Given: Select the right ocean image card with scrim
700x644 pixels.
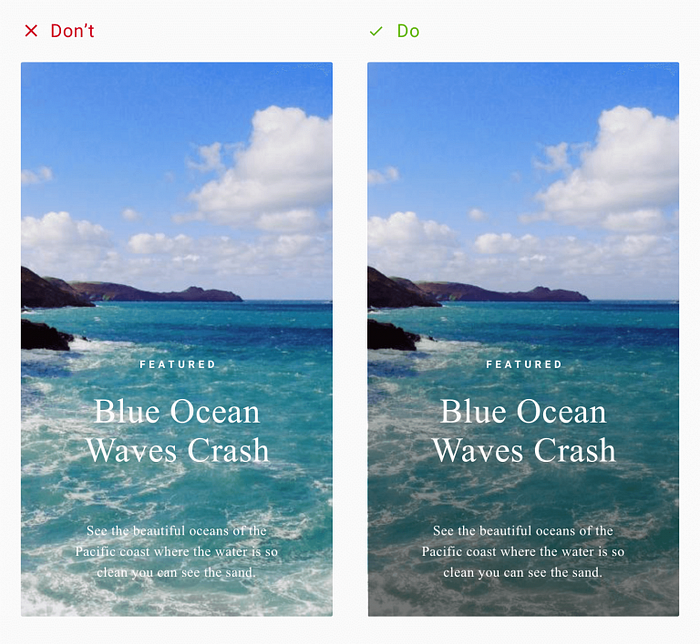Looking at the screenshot, I should pyautogui.click(x=523, y=339).
